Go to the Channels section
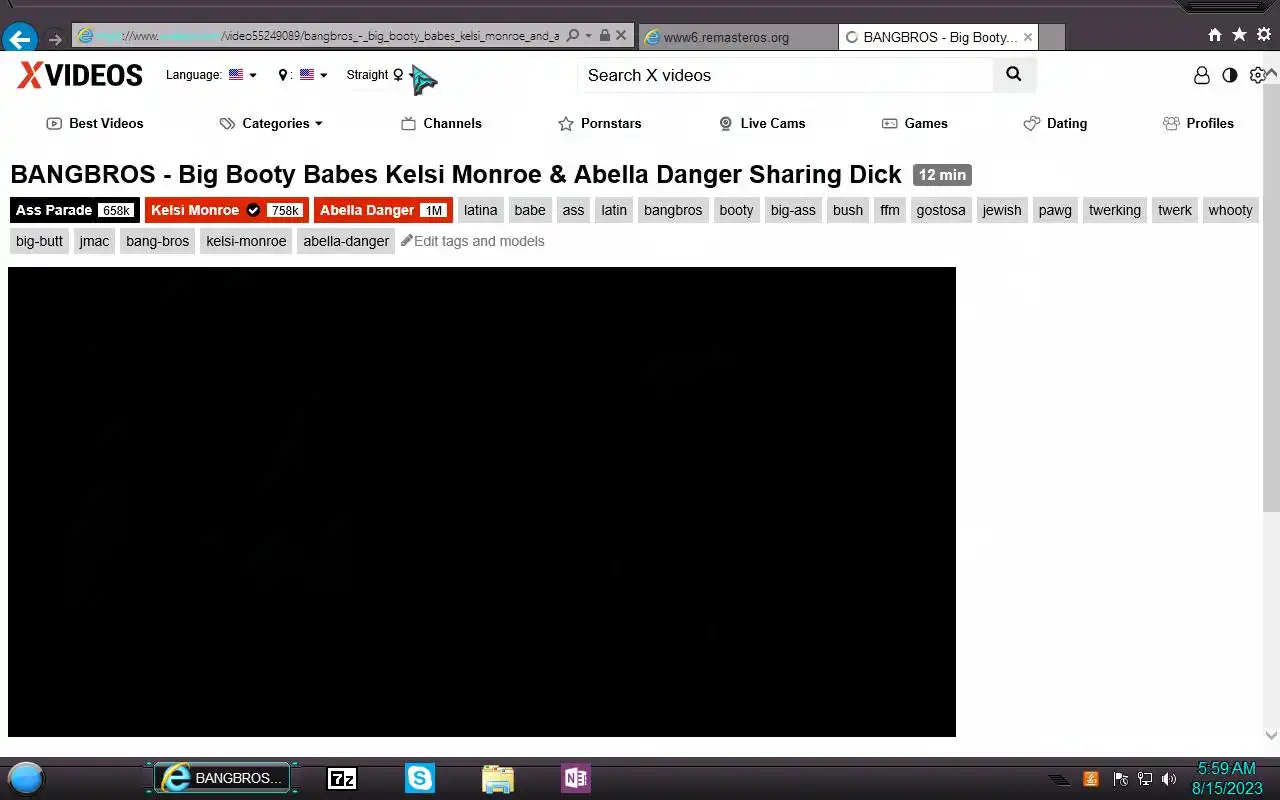This screenshot has height=800, width=1280. tap(441, 123)
